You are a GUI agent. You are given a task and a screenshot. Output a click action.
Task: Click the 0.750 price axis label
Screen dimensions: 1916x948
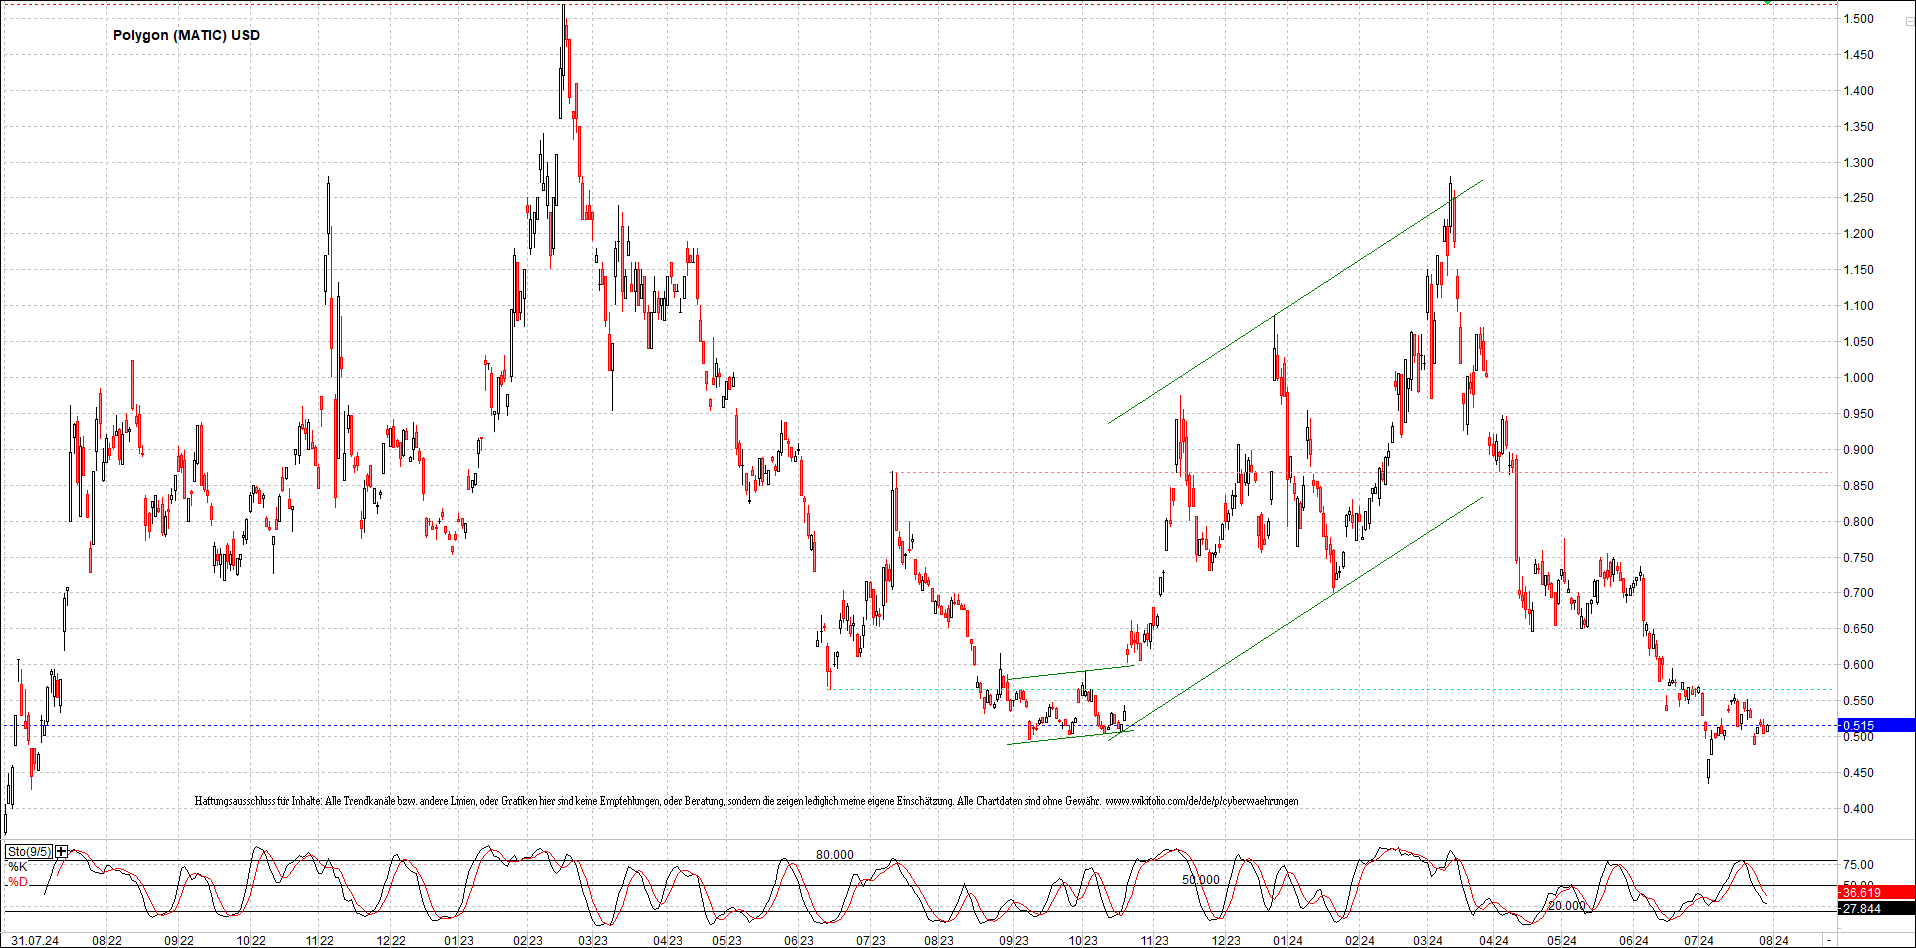(x=1859, y=558)
